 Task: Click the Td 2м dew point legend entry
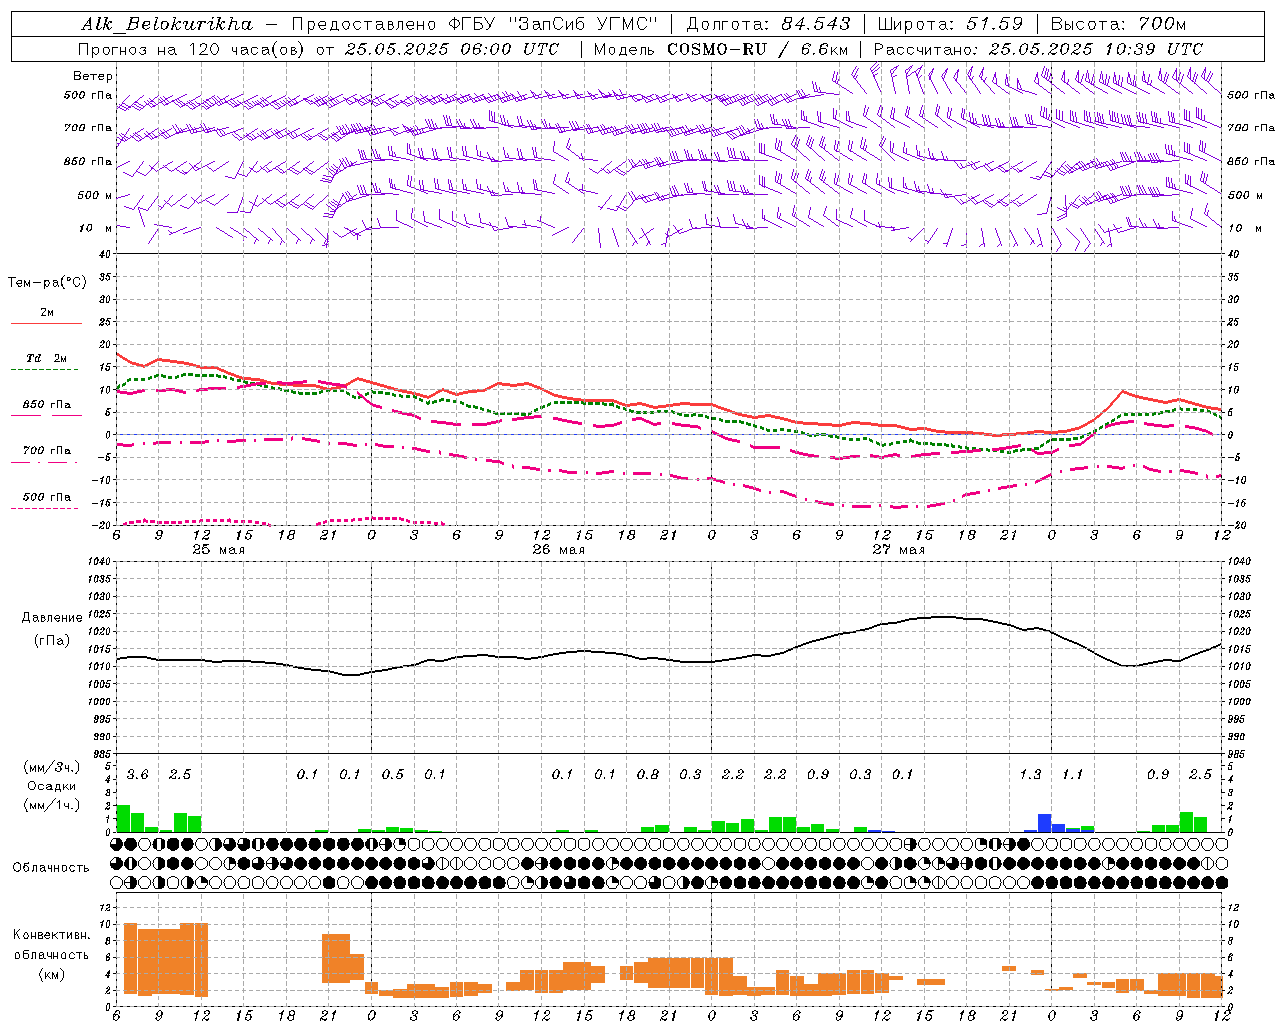pos(46,358)
